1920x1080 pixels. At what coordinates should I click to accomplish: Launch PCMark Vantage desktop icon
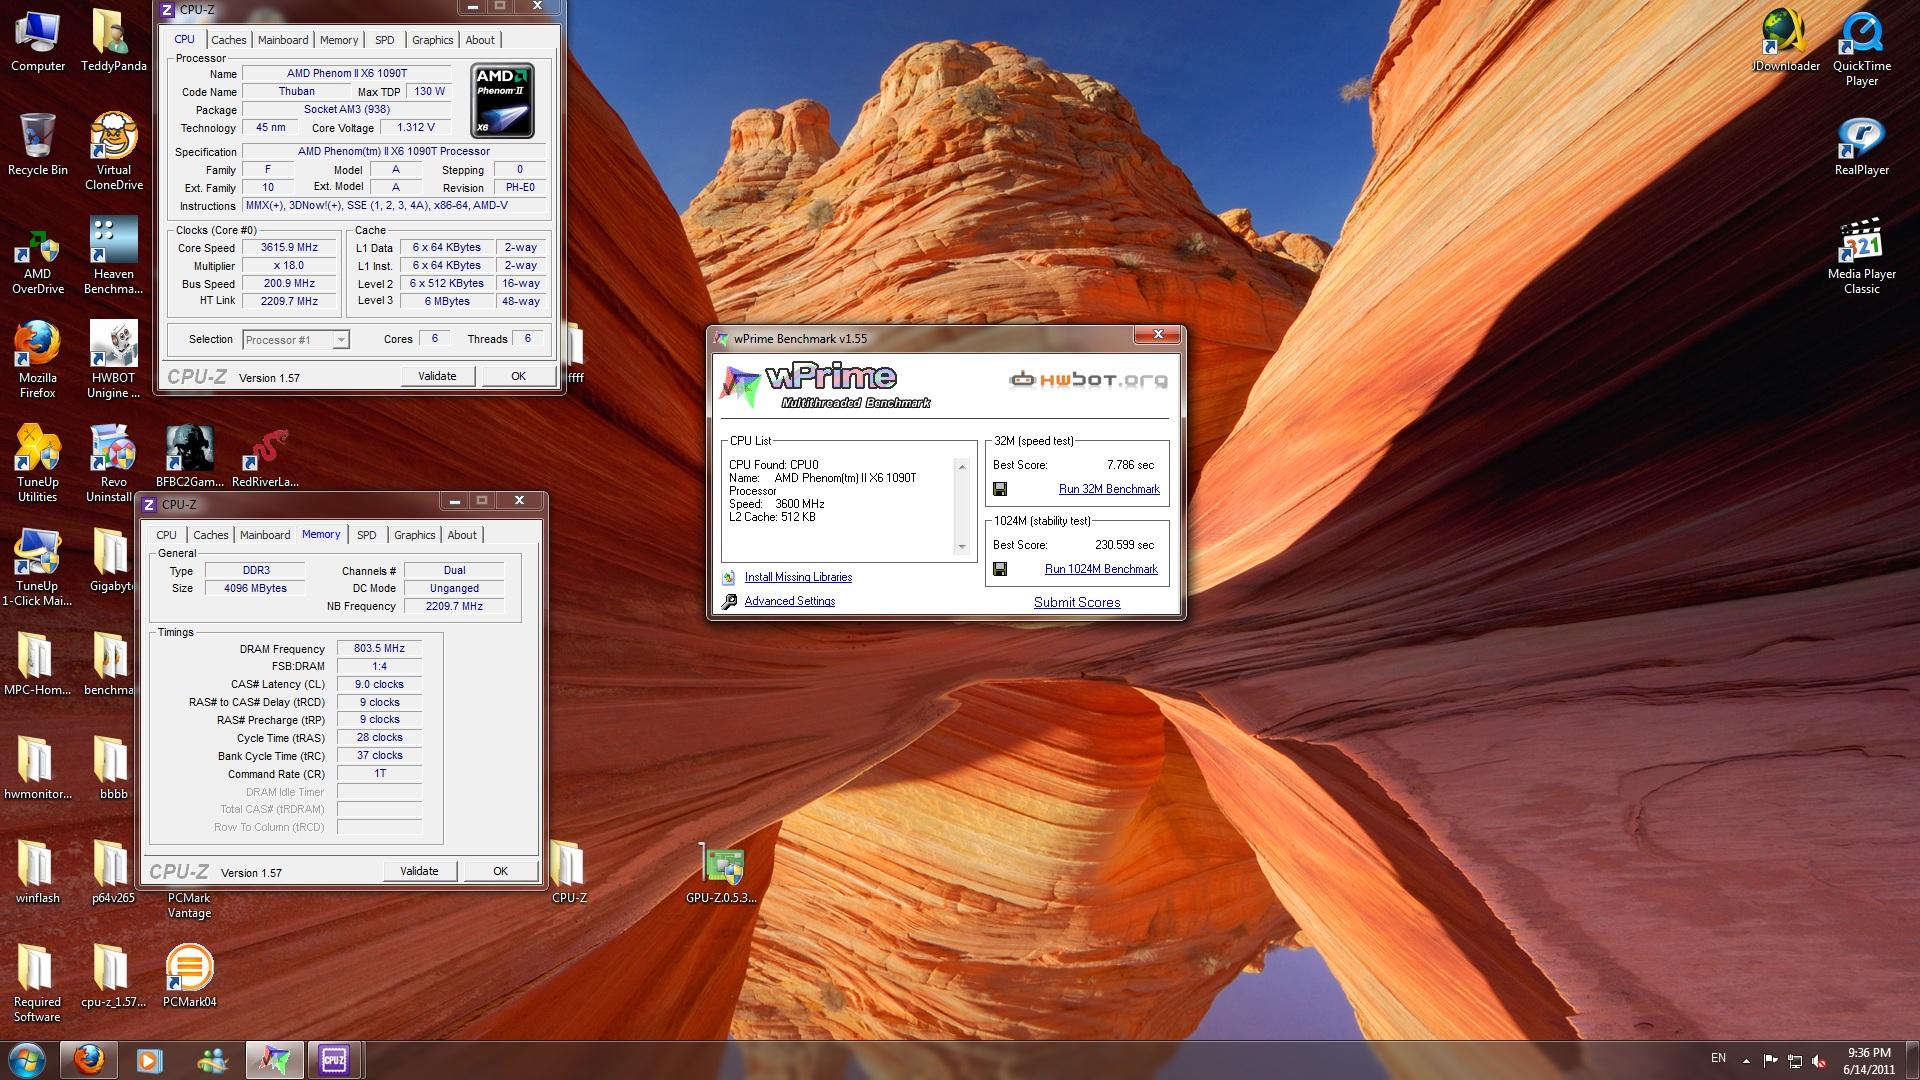tap(189, 904)
